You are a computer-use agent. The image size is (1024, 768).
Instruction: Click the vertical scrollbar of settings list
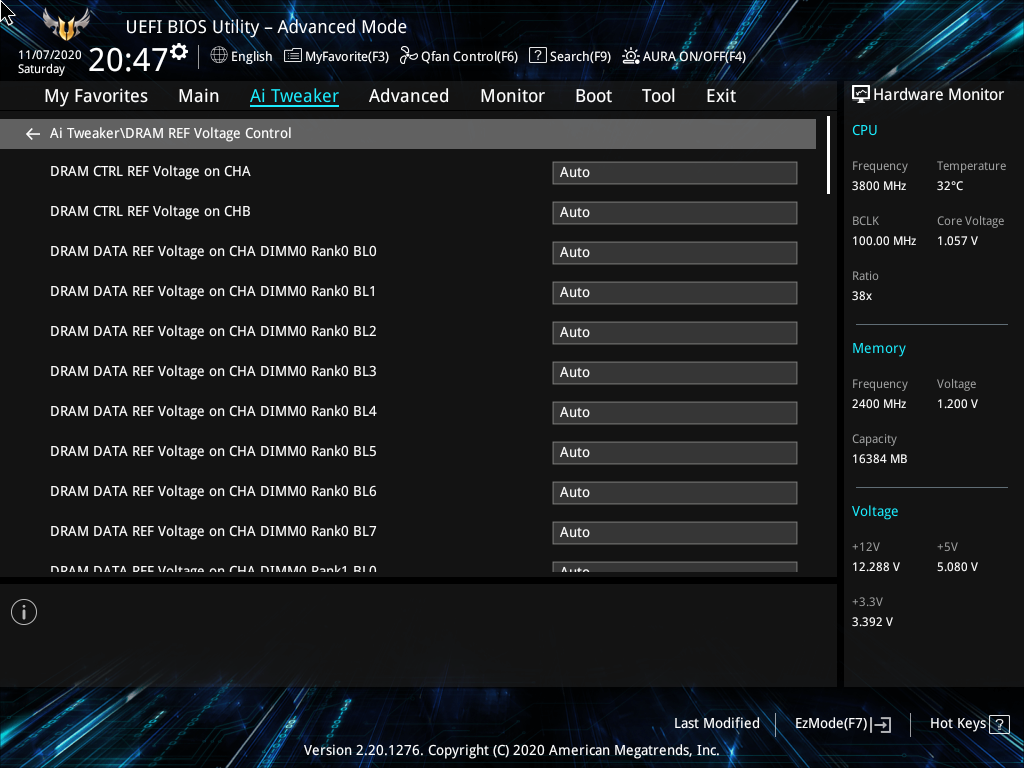[828, 155]
